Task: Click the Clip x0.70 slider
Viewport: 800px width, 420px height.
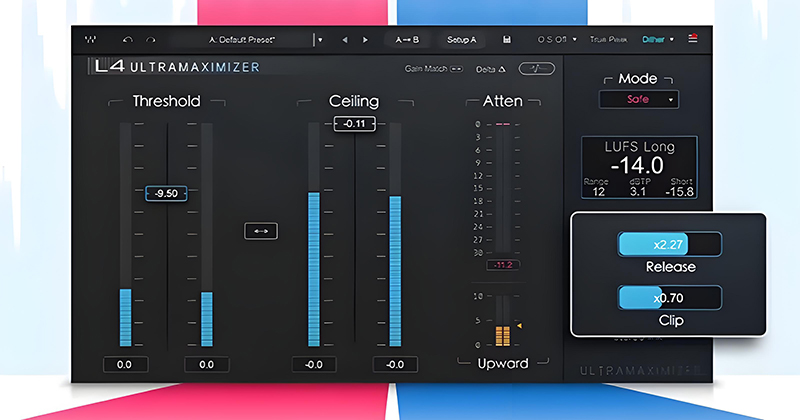Action: tap(670, 297)
